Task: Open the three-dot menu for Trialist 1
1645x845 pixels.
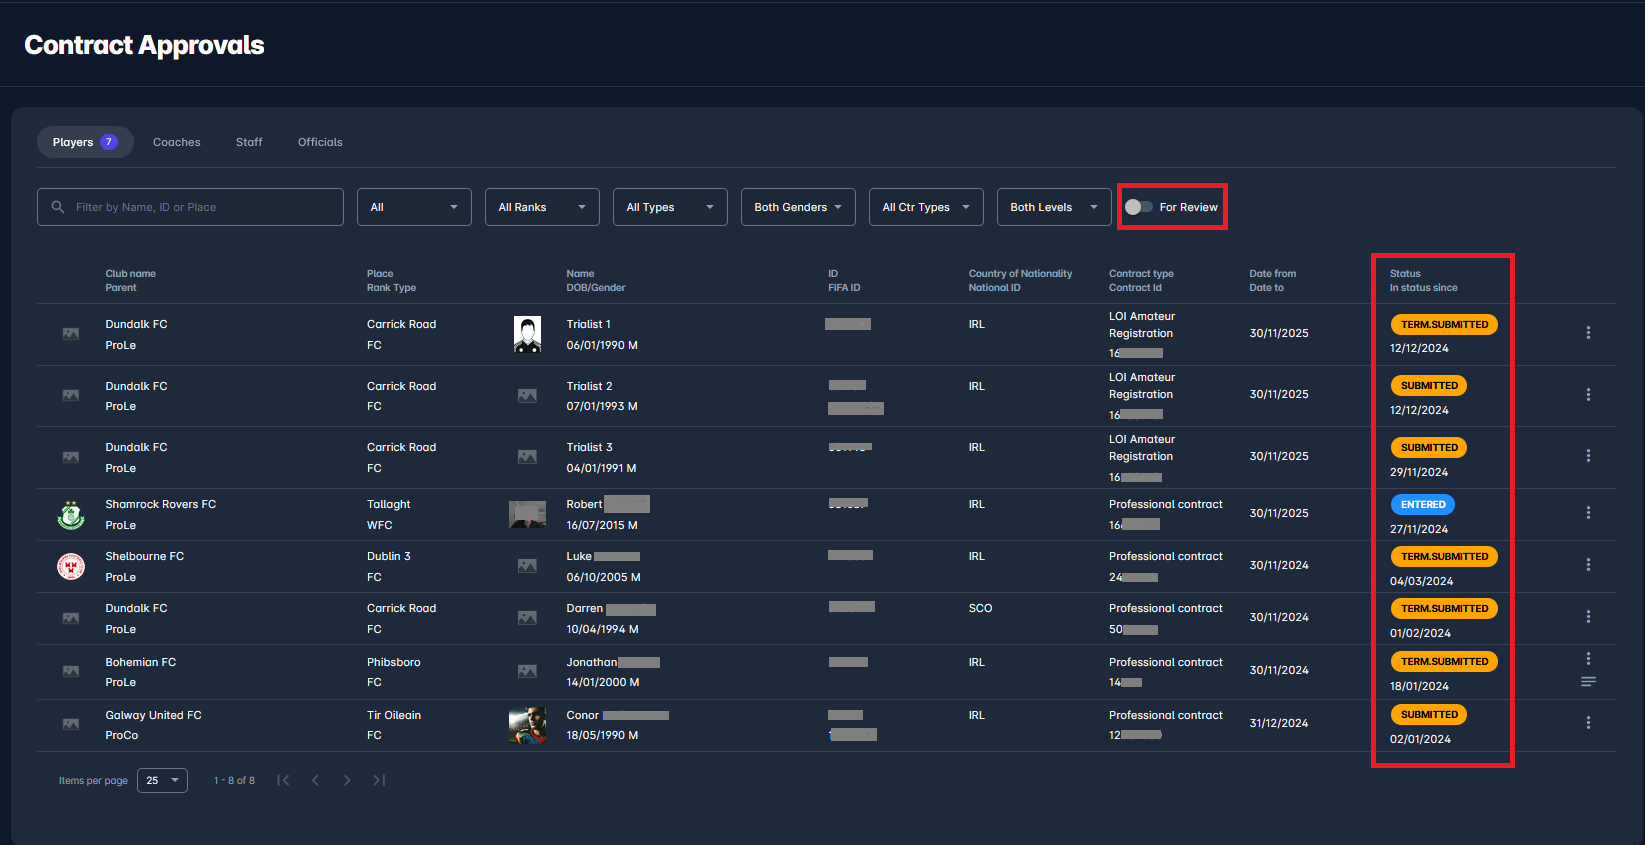Action: [1588, 333]
